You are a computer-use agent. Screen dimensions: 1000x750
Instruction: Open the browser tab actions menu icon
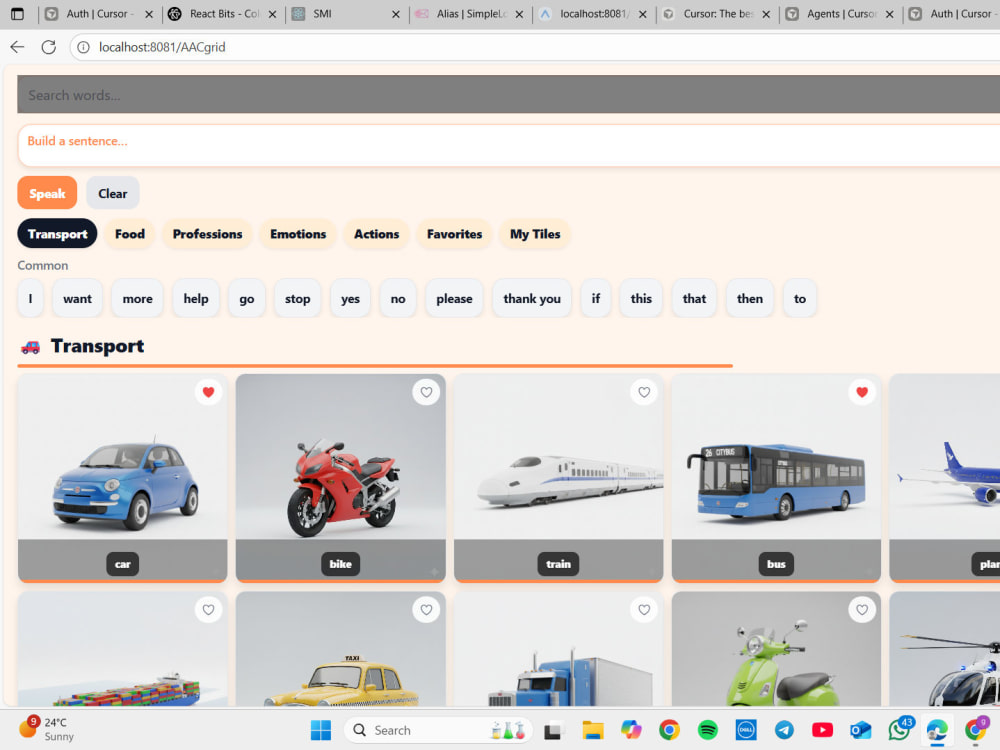[x=17, y=13]
